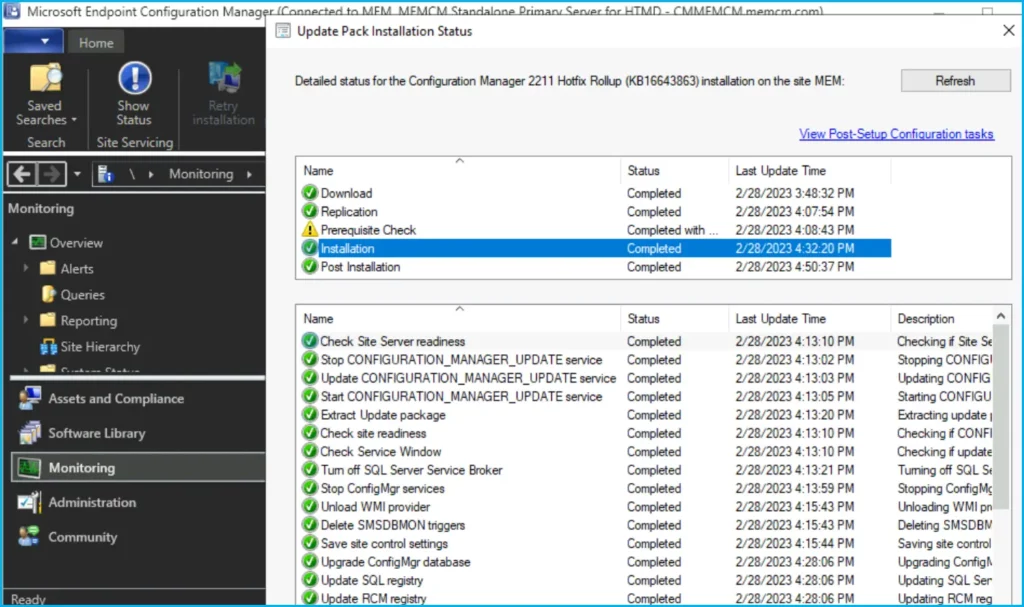The height and width of the screenshot is (607, 1024).
Task: Collapse the Overview tree node
Action: (x=14, y=242)
